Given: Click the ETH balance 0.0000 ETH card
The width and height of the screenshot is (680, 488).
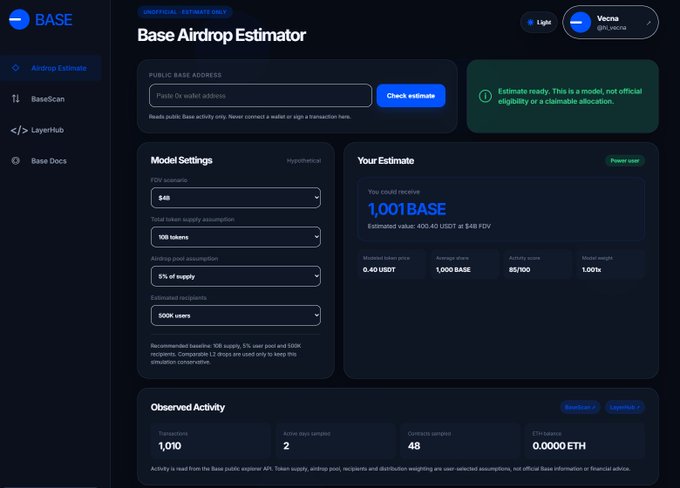Looking at the screenshot, I should [x=585, y=441].
